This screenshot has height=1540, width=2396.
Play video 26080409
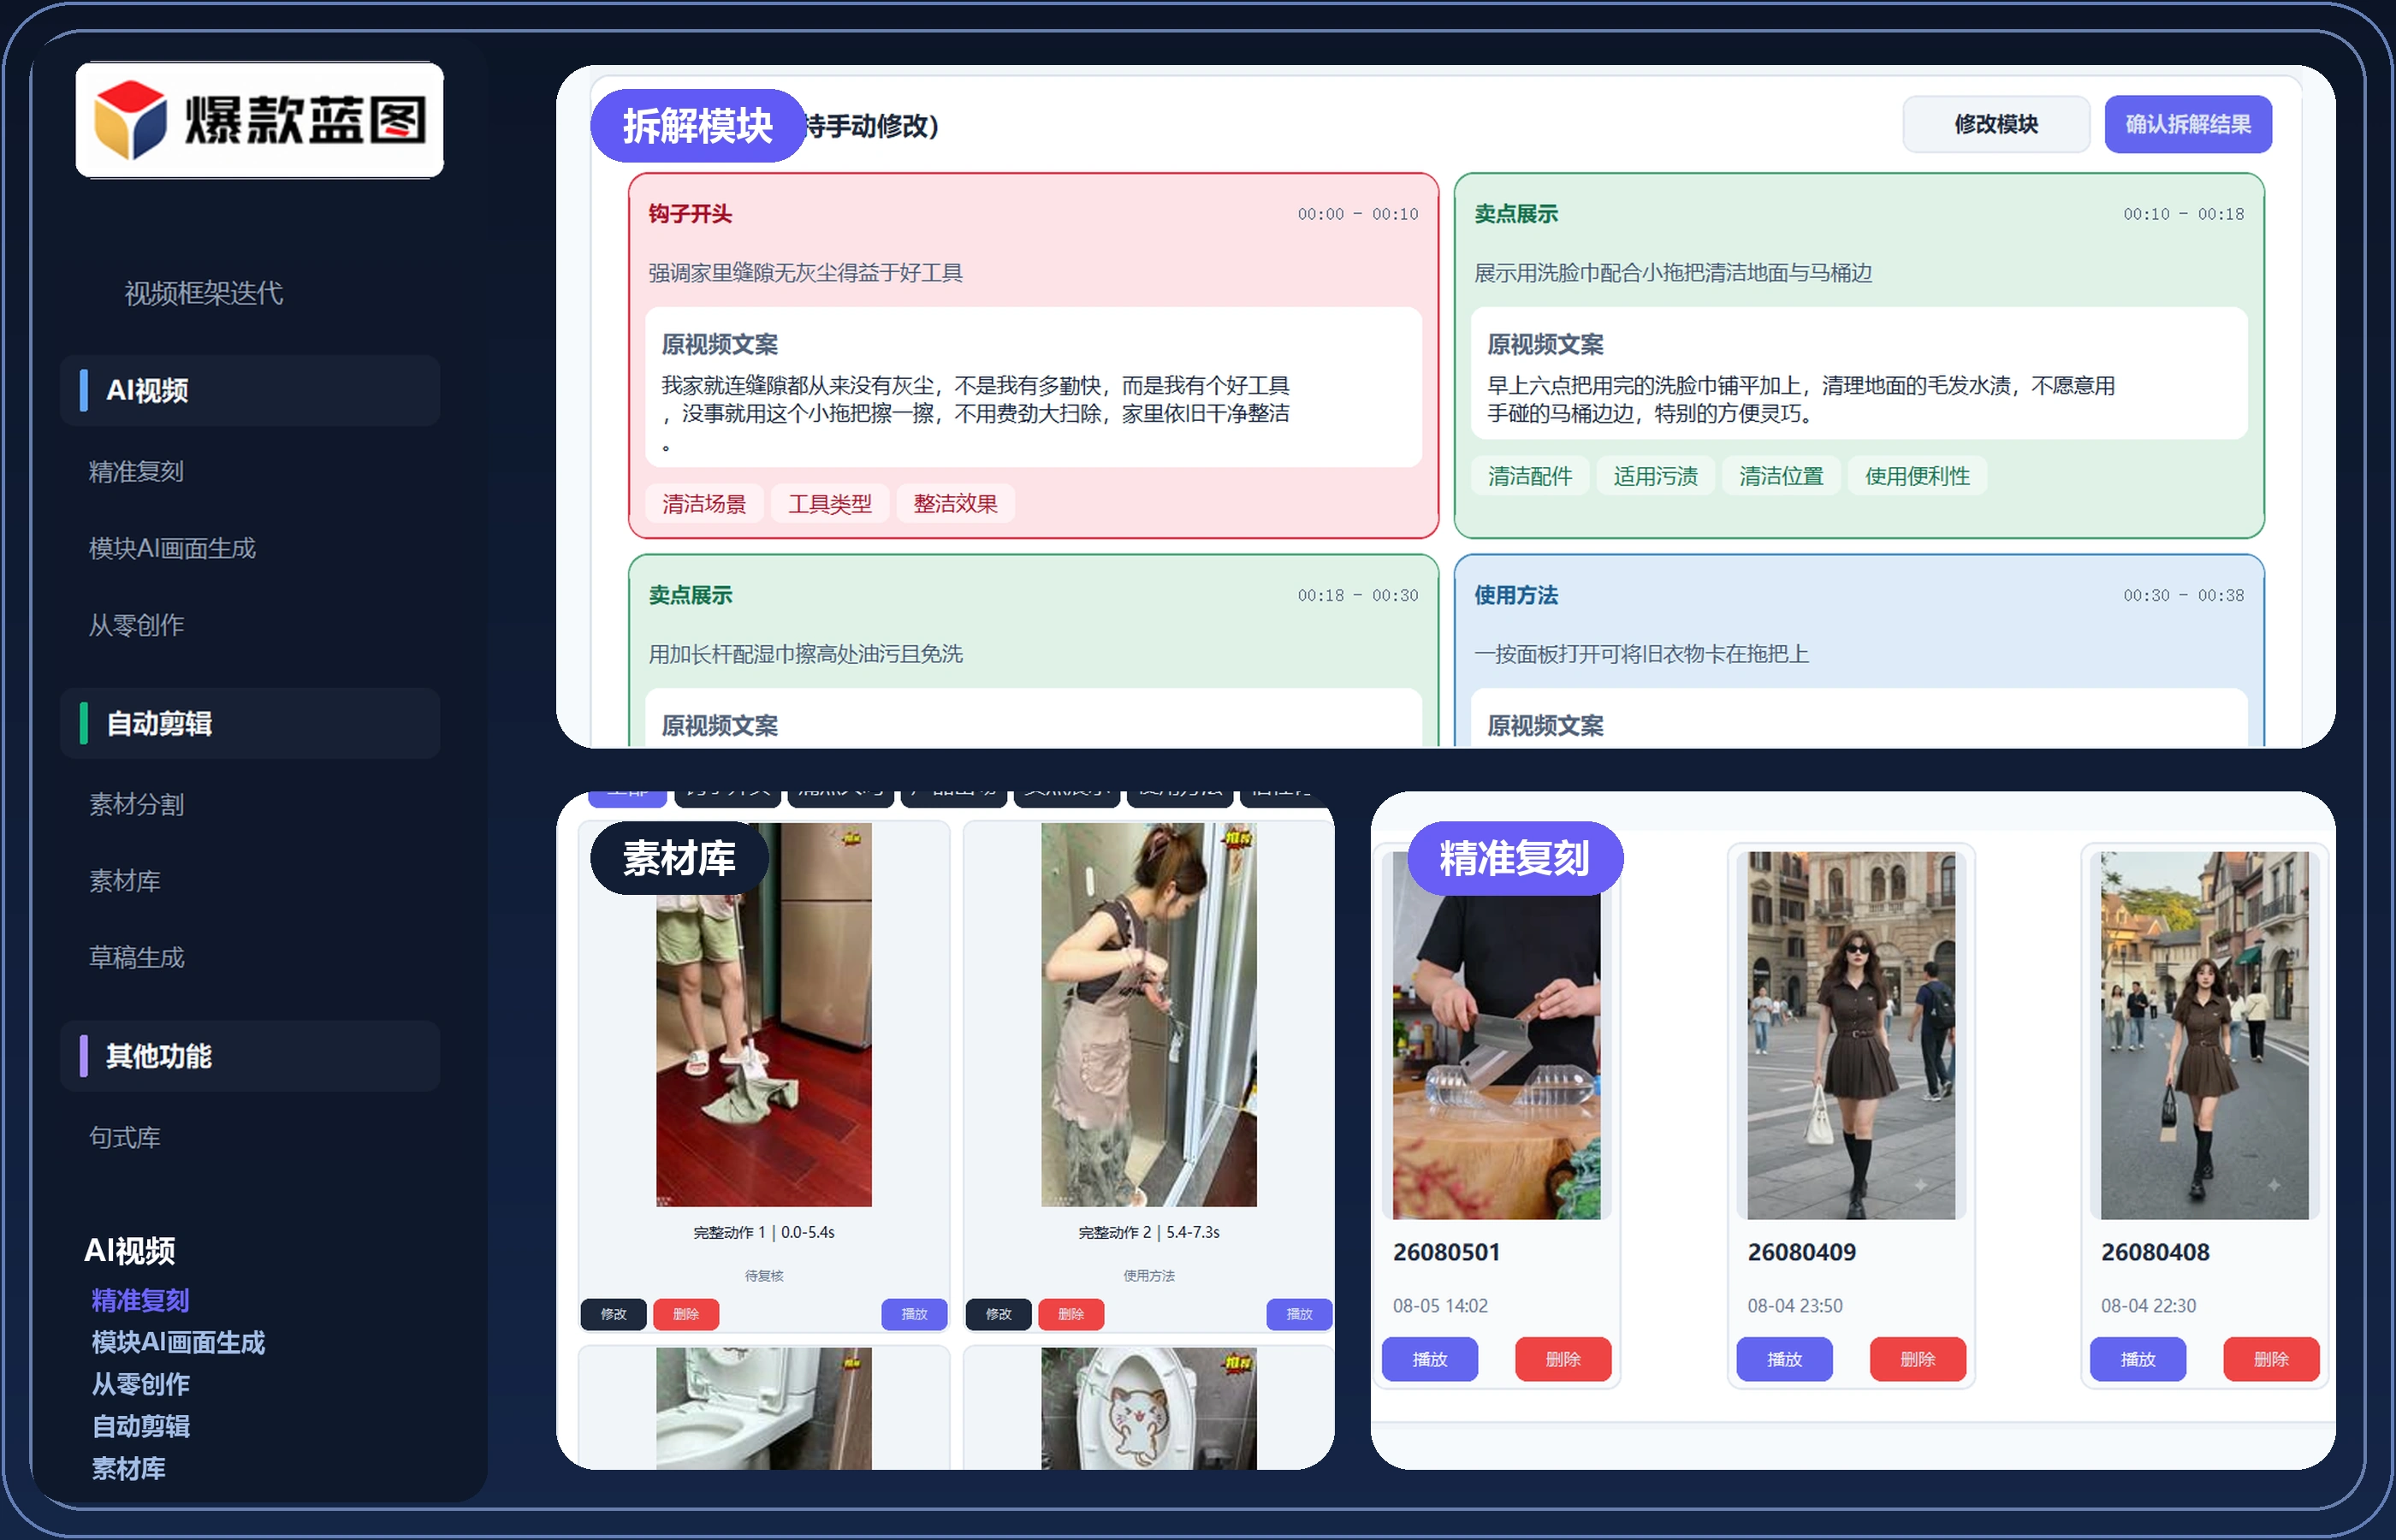[x=1785, y=1359]
